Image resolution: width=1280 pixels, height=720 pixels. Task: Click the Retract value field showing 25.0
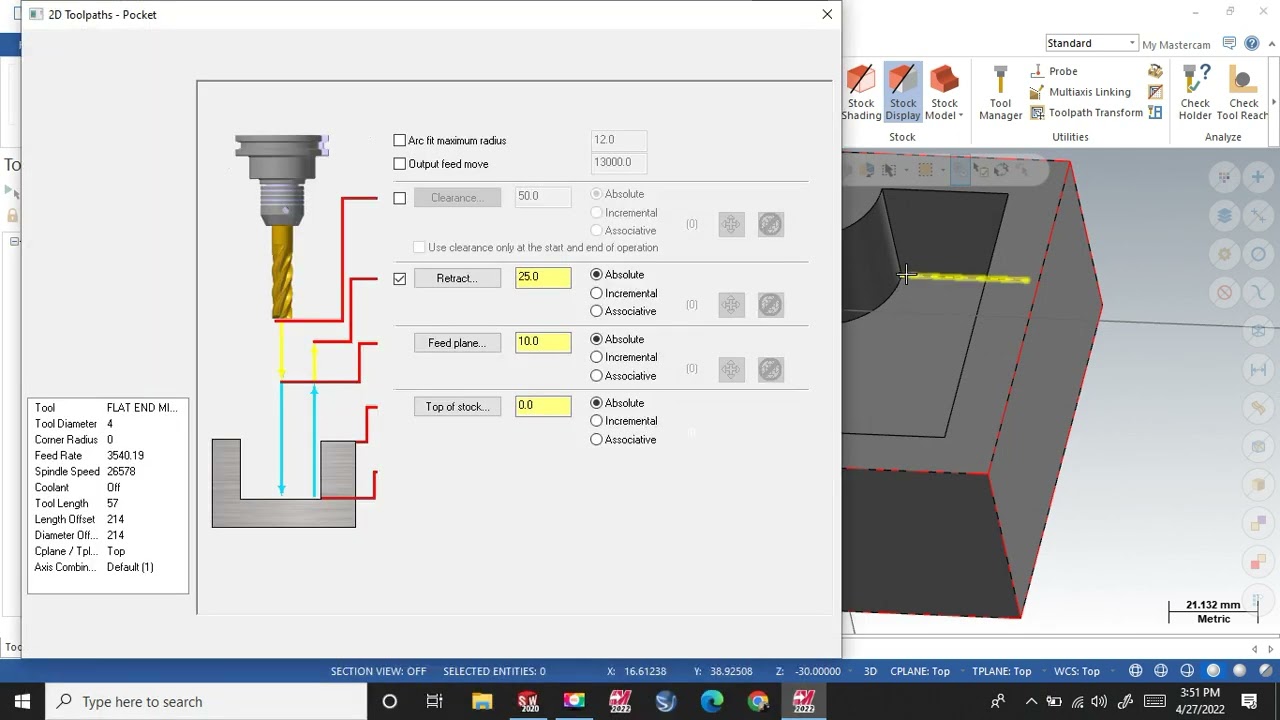tap(543, 277)
